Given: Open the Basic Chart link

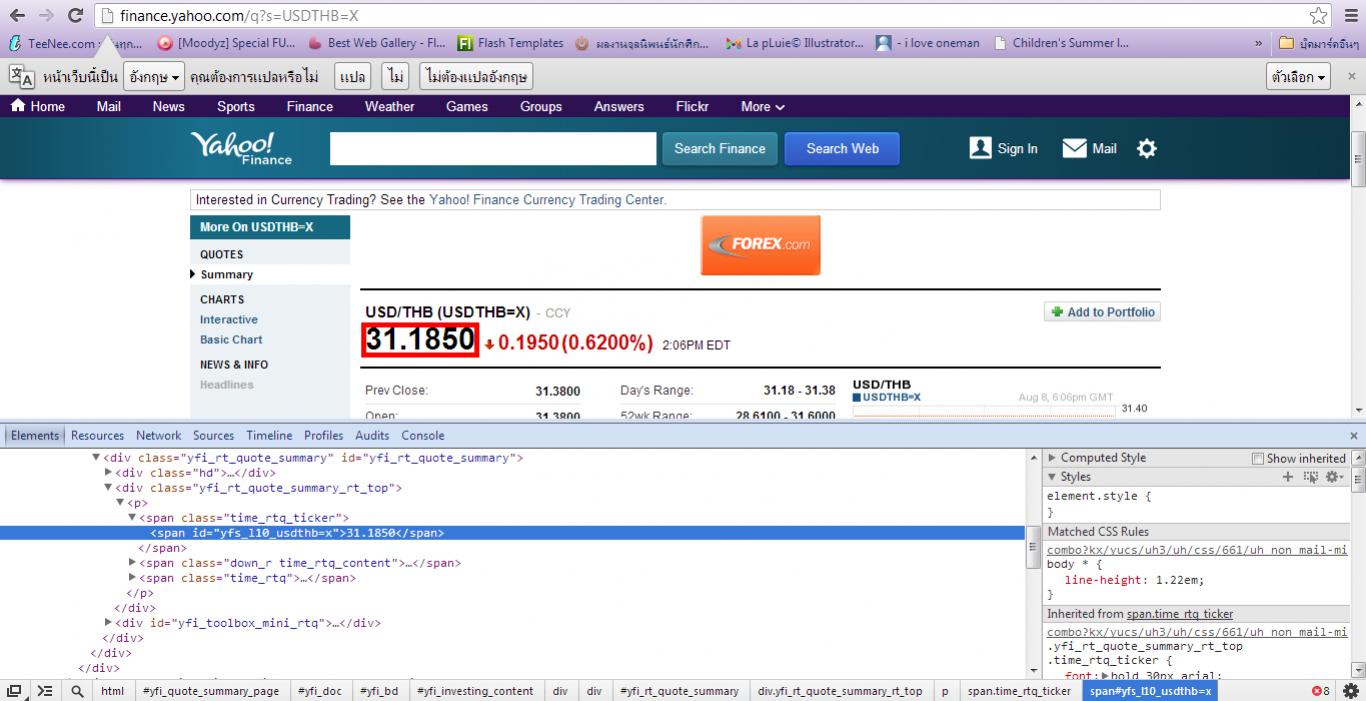Looking at the screenshot, I should [231, 340].
